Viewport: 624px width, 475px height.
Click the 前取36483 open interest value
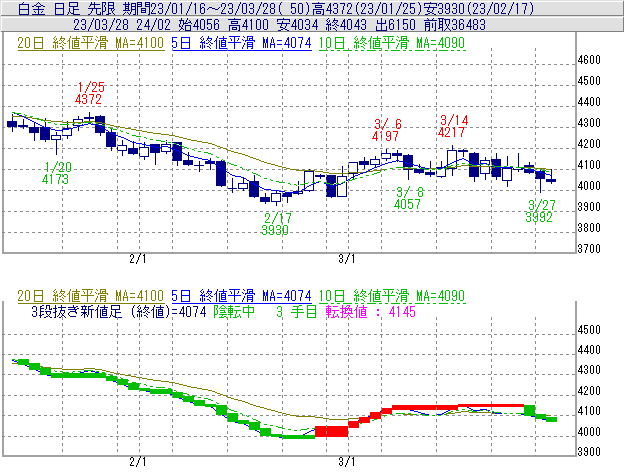[455, 25]
